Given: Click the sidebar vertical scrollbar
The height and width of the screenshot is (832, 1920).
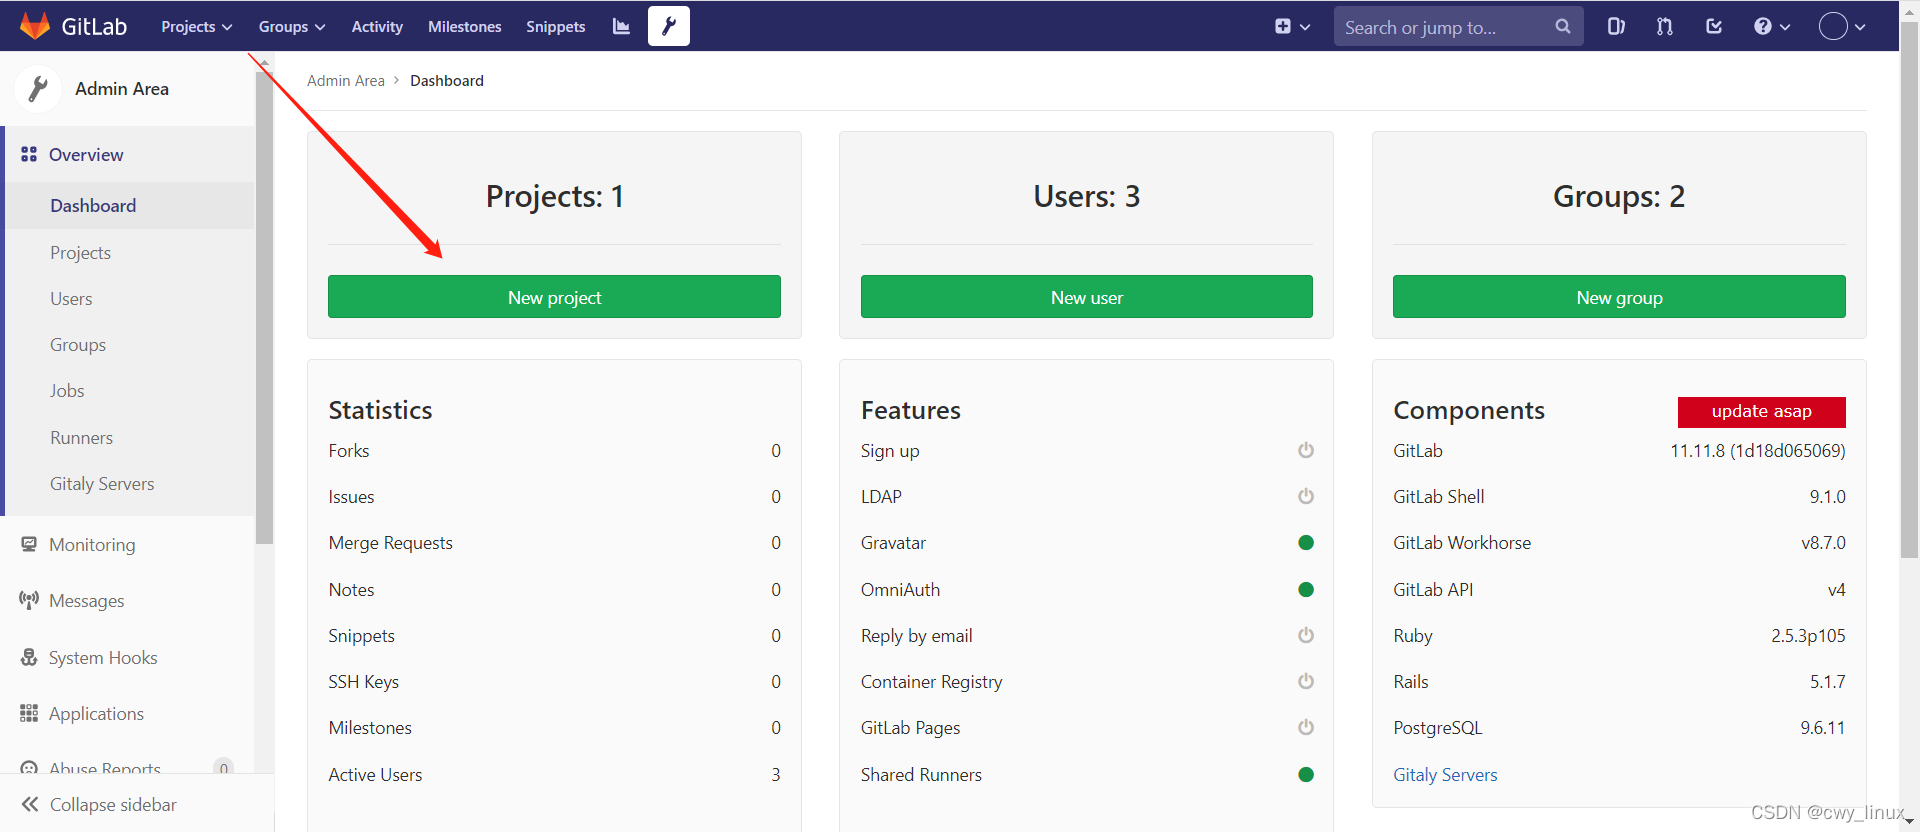Looking at the screenshot, I should point(264,308).
